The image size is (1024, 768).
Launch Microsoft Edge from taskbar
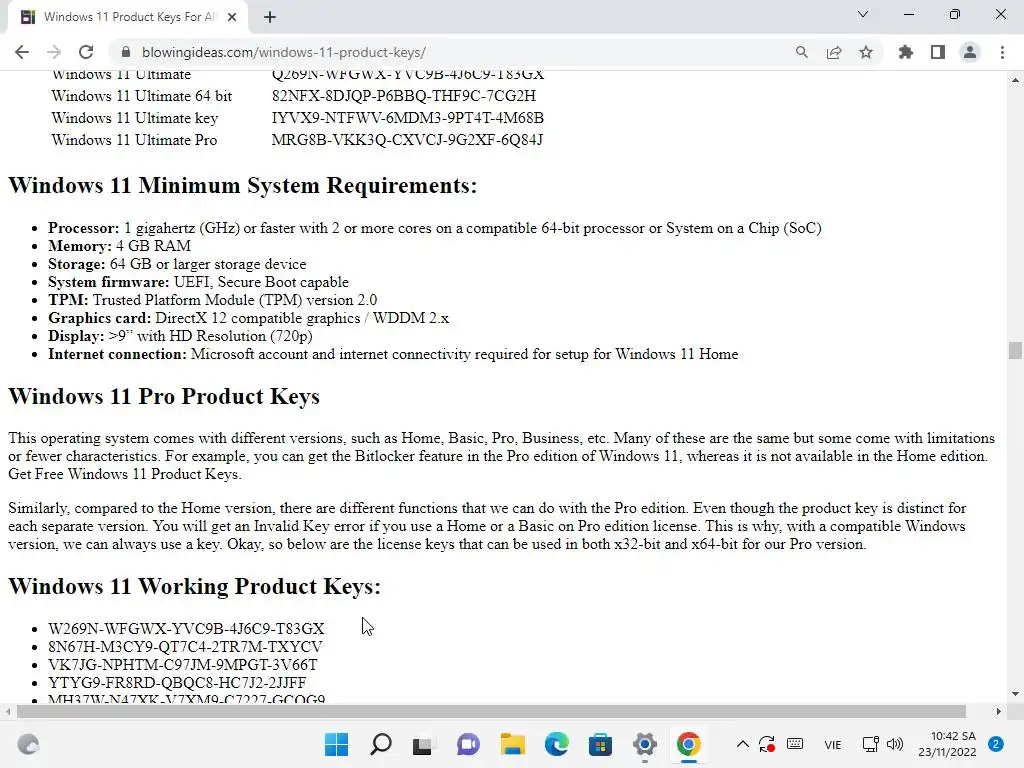point(556,744)
